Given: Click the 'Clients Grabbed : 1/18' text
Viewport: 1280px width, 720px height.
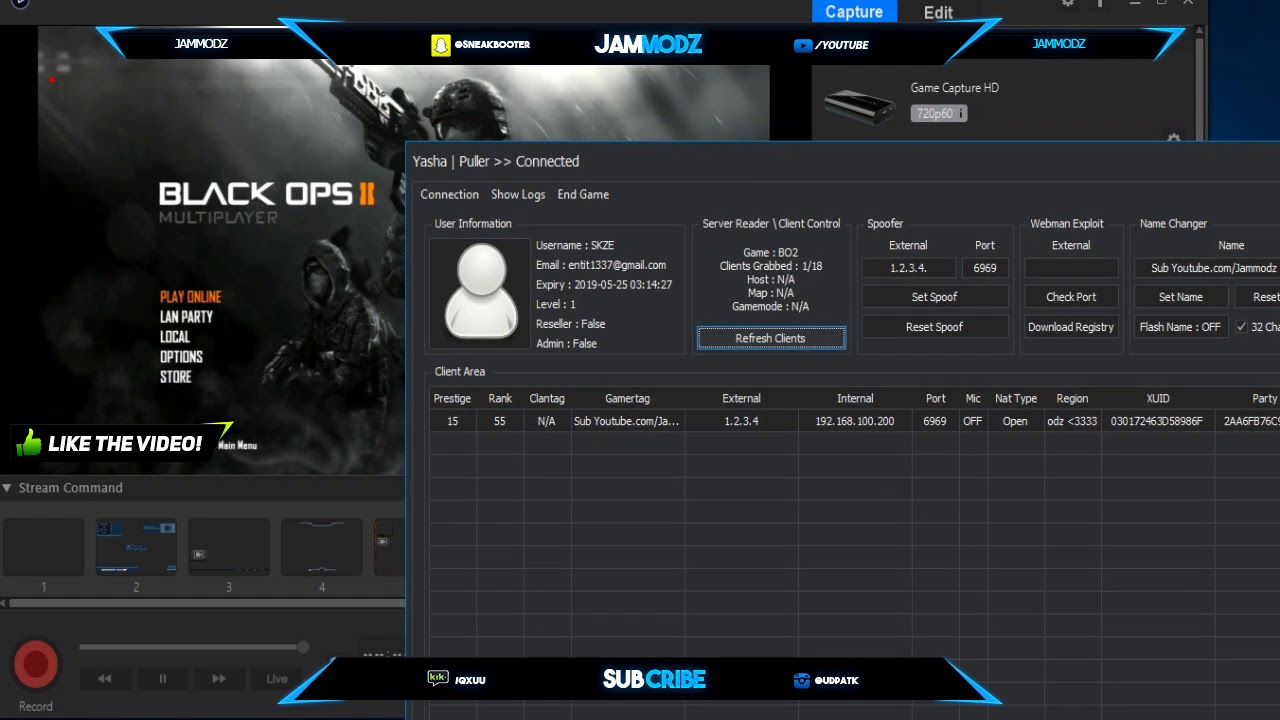Looking at the screenshot, I should click(x=770, y=267).
